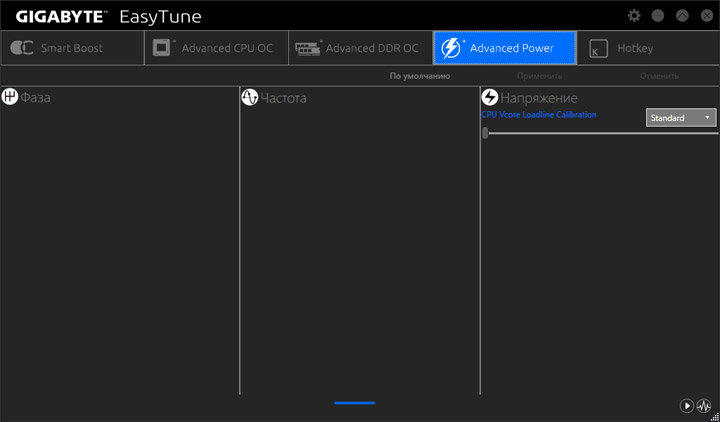Open the Advanced CPU OC tab
Viewport: 720px width, 422px height.
pos(216,48)
